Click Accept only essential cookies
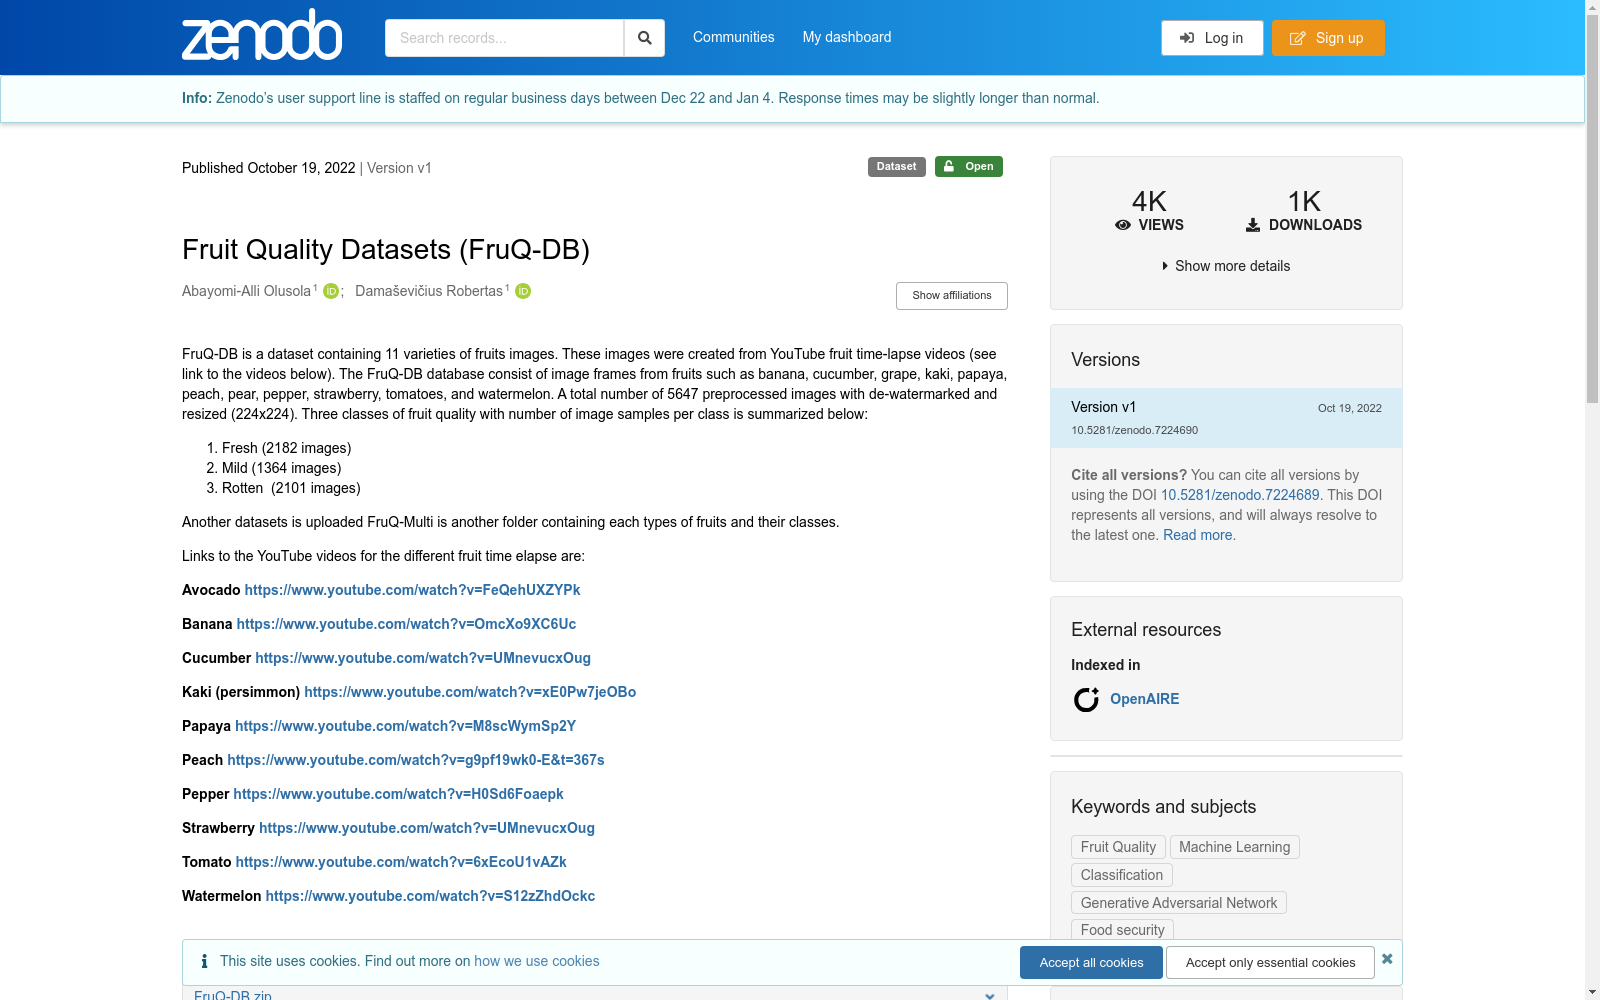This screenshot has width=1600, height=1000. pos(1270,963)
